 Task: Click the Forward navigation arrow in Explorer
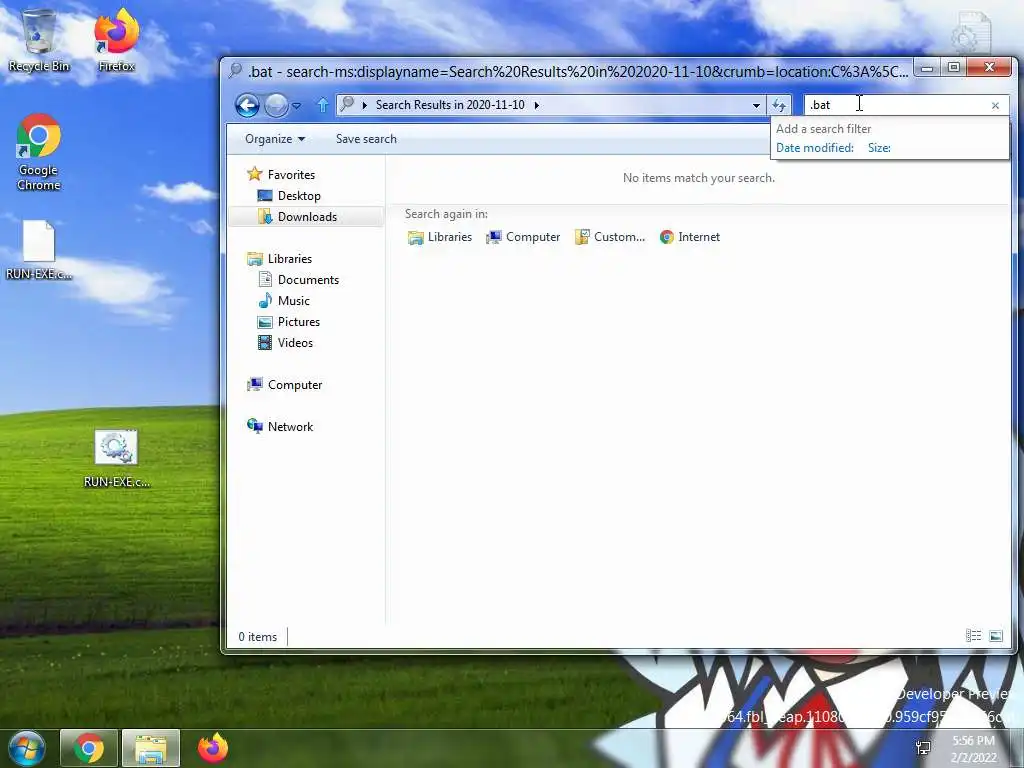click(x=276, y=105)
